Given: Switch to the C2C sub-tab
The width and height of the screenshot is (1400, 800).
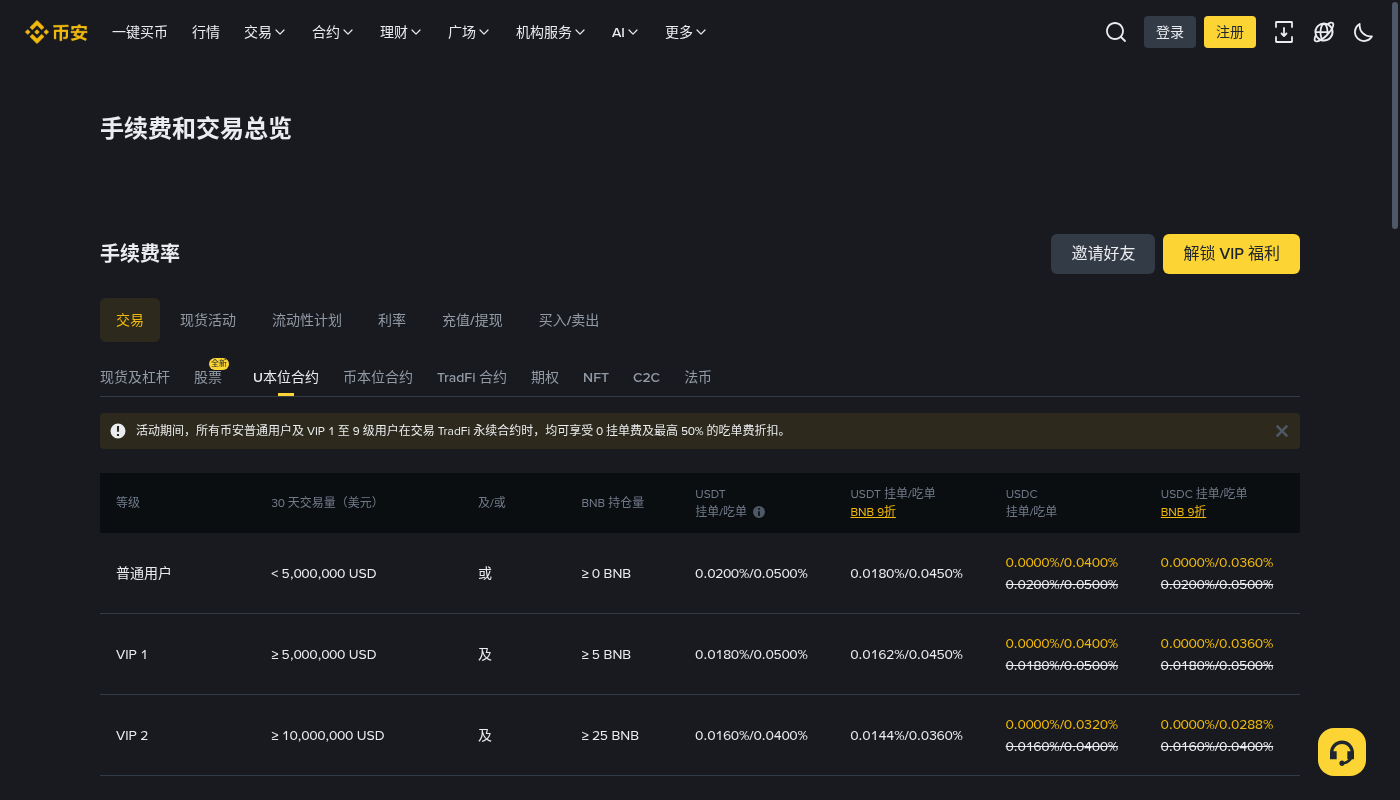Looking at the screenshot, I should tap(646, 377).
